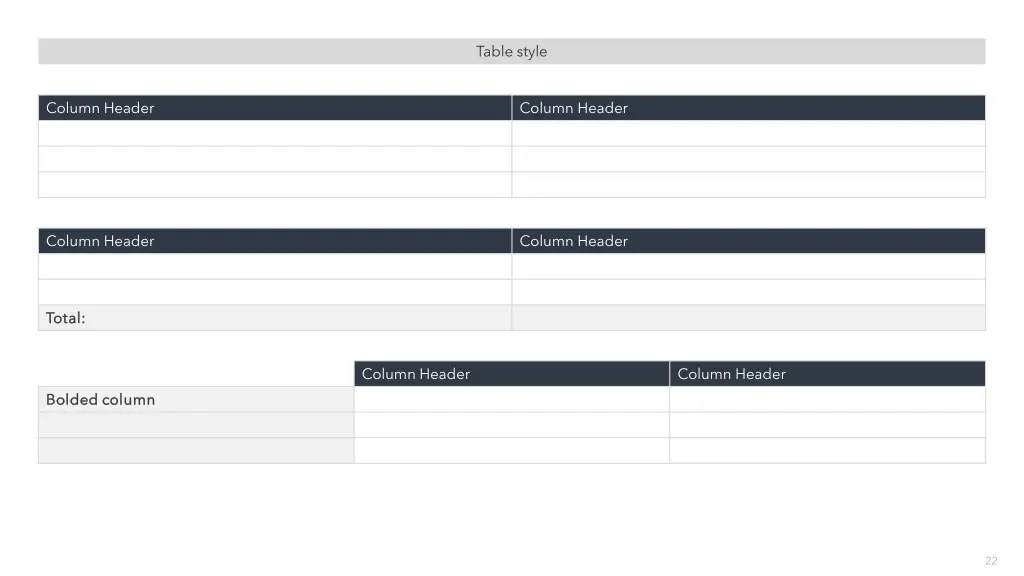Click first white row under second table's left header
Screen dimensions: 1024x576
coord(275,266)
